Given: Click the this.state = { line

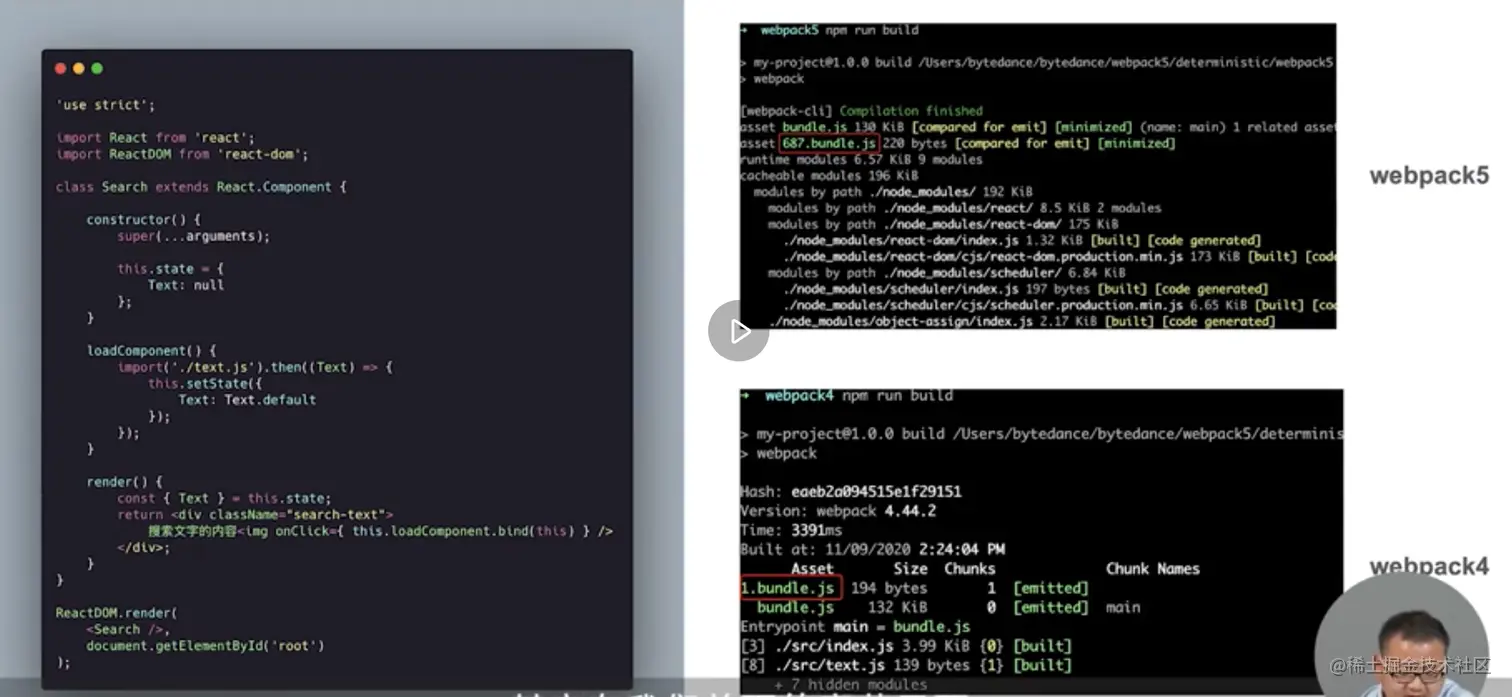Looking at the screenshot, I should click(171, 268).
